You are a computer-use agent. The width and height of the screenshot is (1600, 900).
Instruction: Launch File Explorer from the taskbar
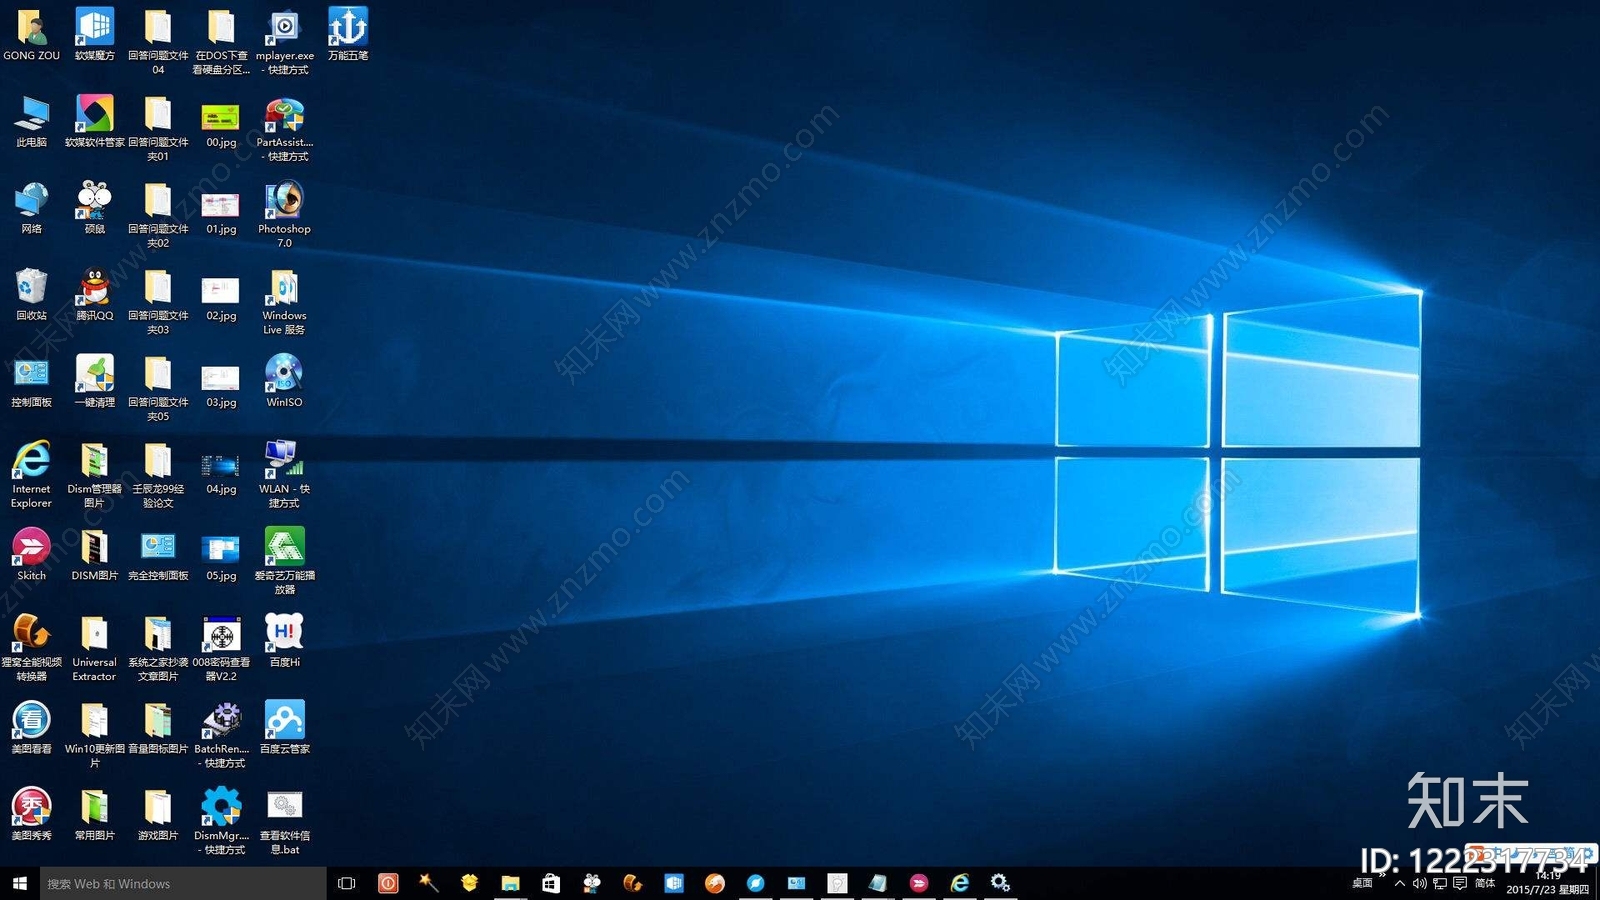point(510,883)
